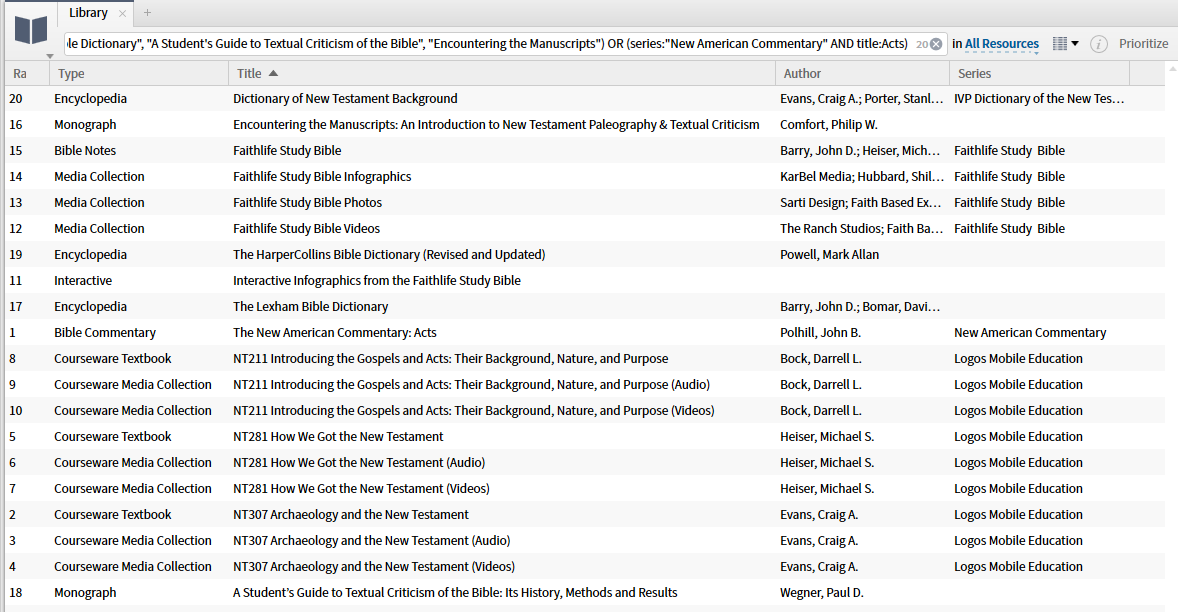Select Faithlife Study Bible Videos
This screenshot has height=612, width=1178.
click(x=307, y=228)
